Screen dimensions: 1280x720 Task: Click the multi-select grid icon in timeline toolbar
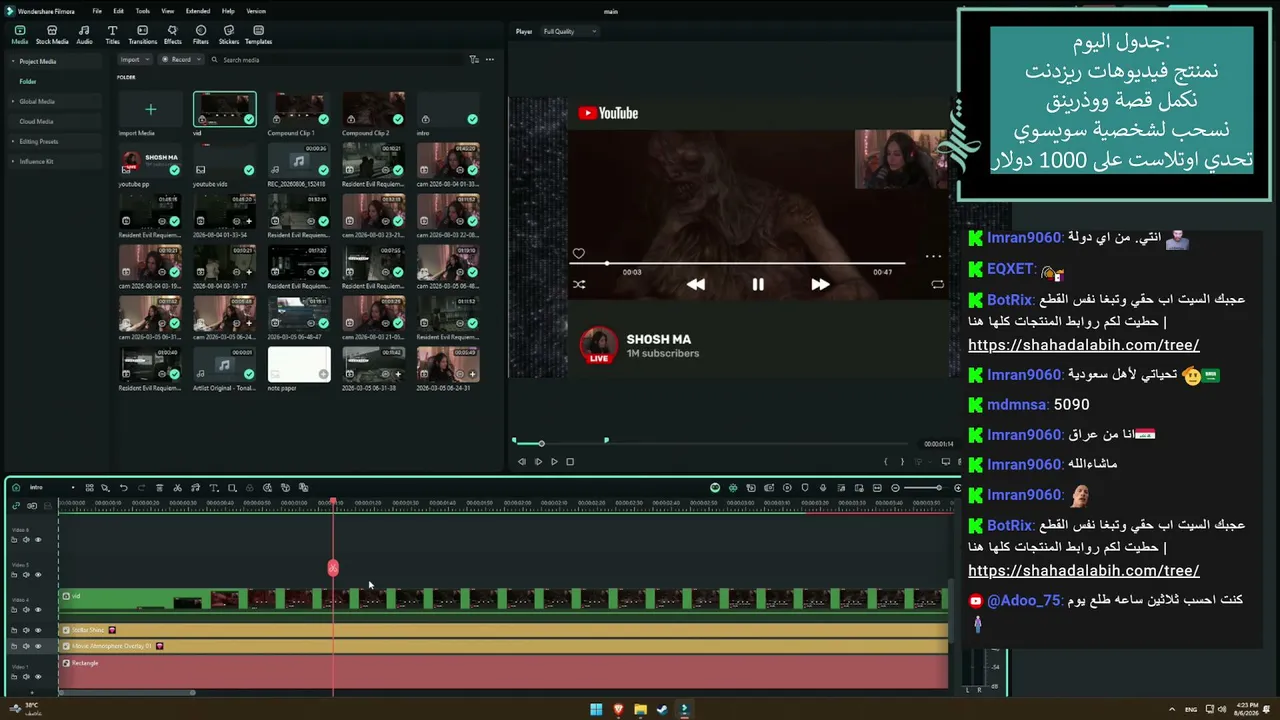tap(89, 488)
